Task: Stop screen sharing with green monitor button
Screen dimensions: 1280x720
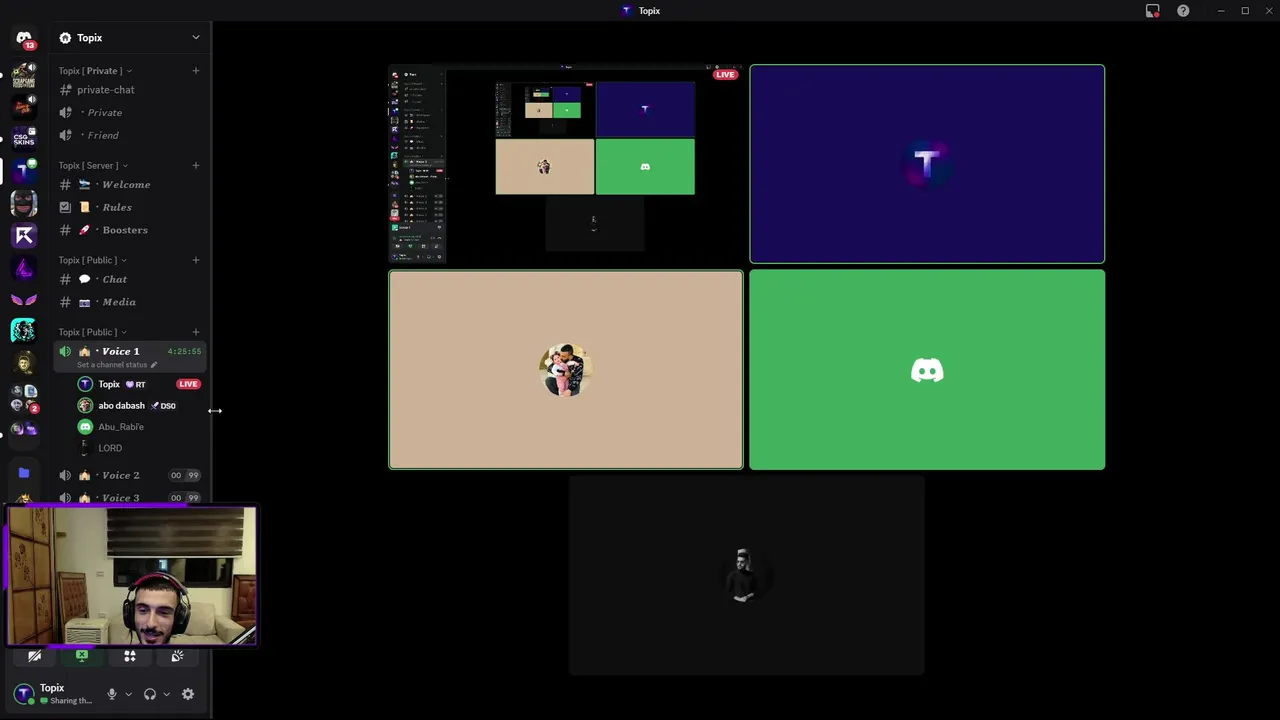Action: coord(82,656)
